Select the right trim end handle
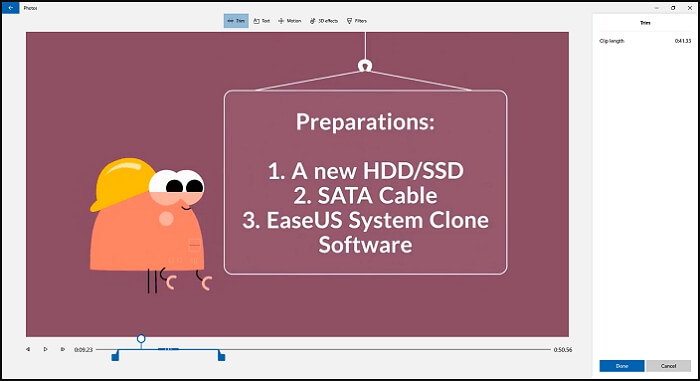700x381 pixels. click(x=221, y=356)
